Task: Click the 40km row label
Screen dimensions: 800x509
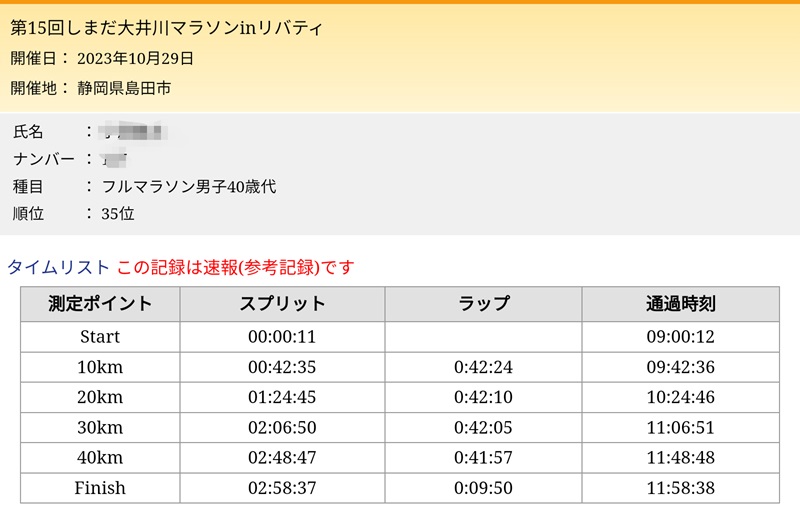Action: (100, 457)
